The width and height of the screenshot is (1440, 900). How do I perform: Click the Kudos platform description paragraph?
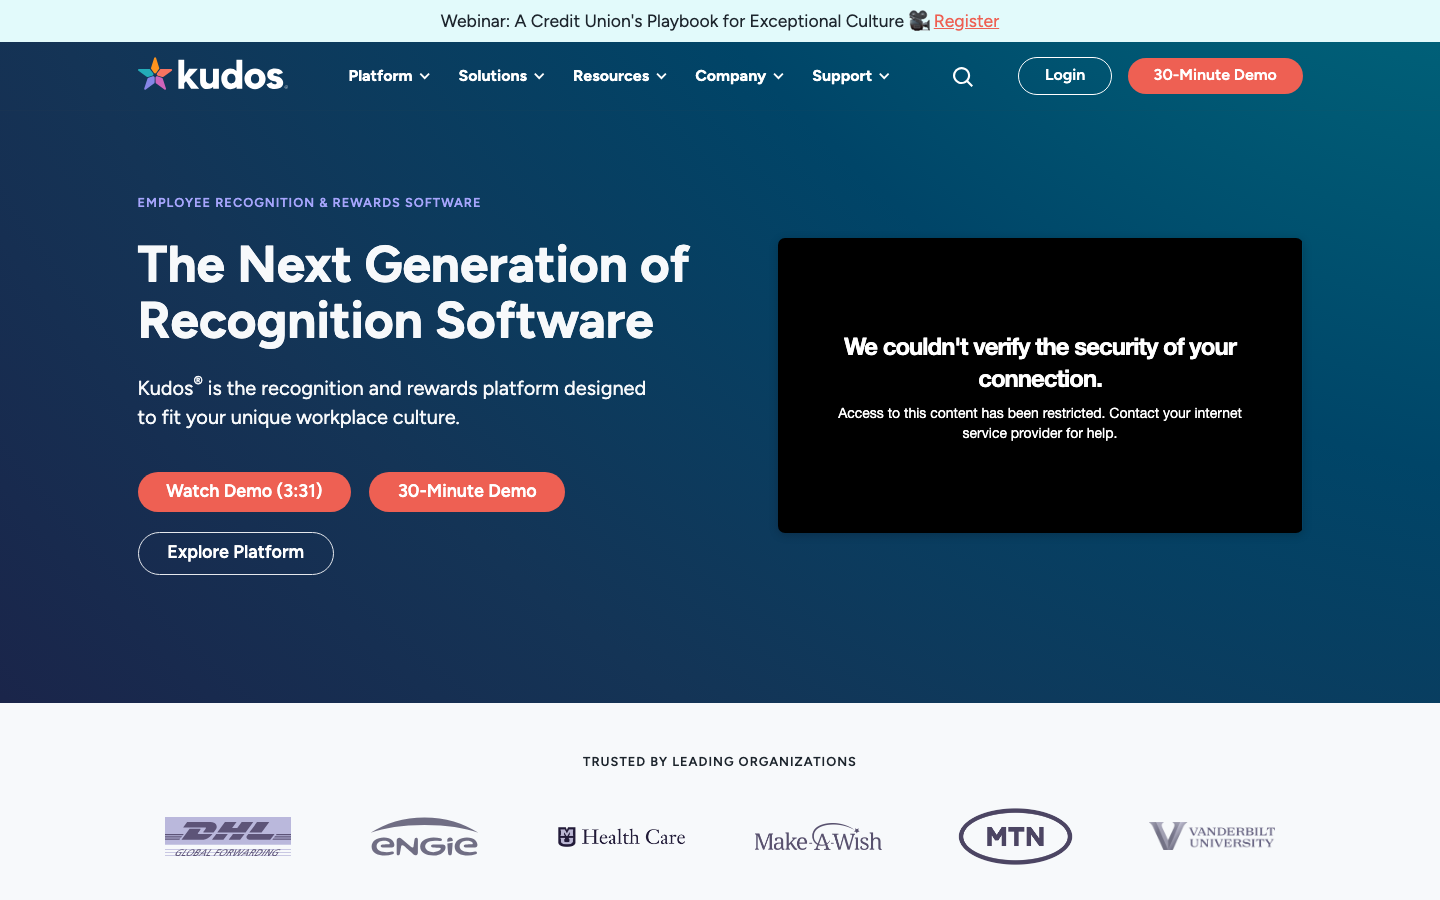click(x=392, y=402)
